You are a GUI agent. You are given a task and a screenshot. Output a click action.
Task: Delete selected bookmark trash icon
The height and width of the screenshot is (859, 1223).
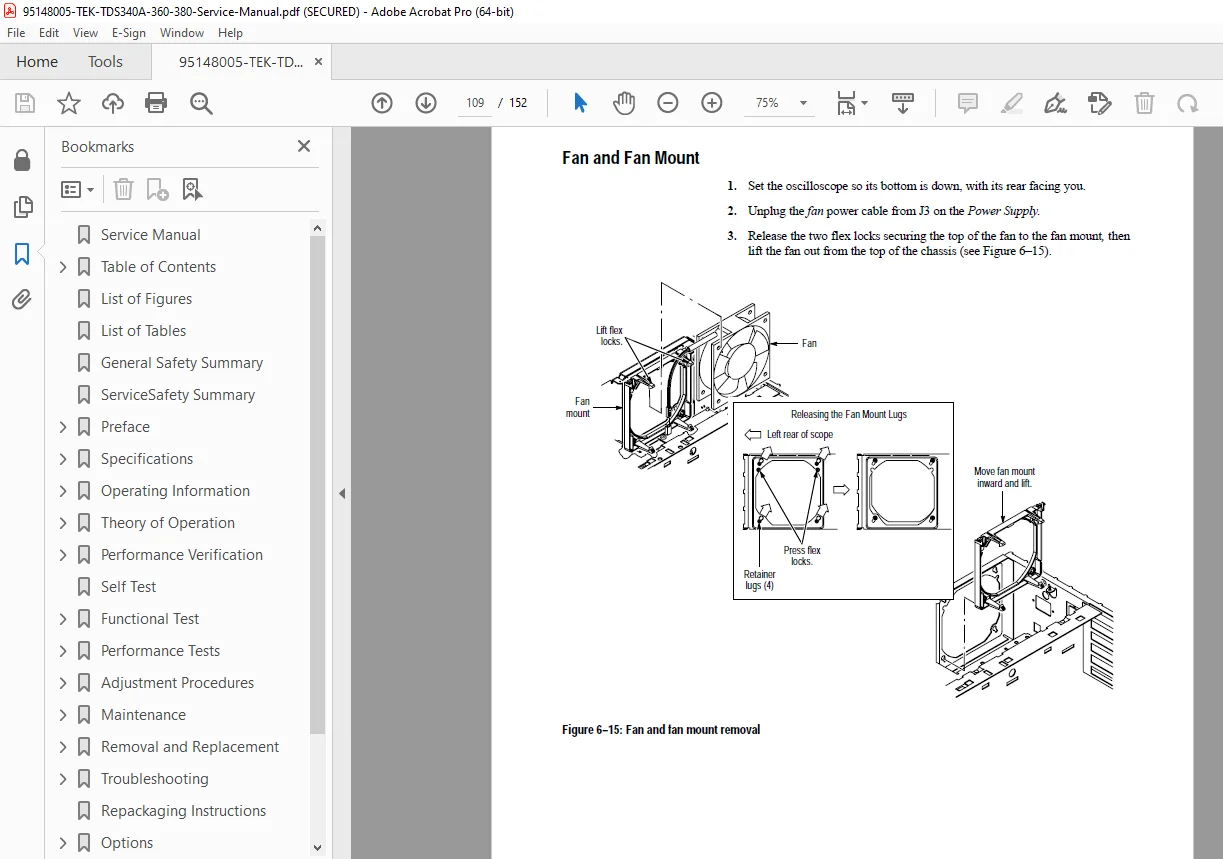point(123,189)
